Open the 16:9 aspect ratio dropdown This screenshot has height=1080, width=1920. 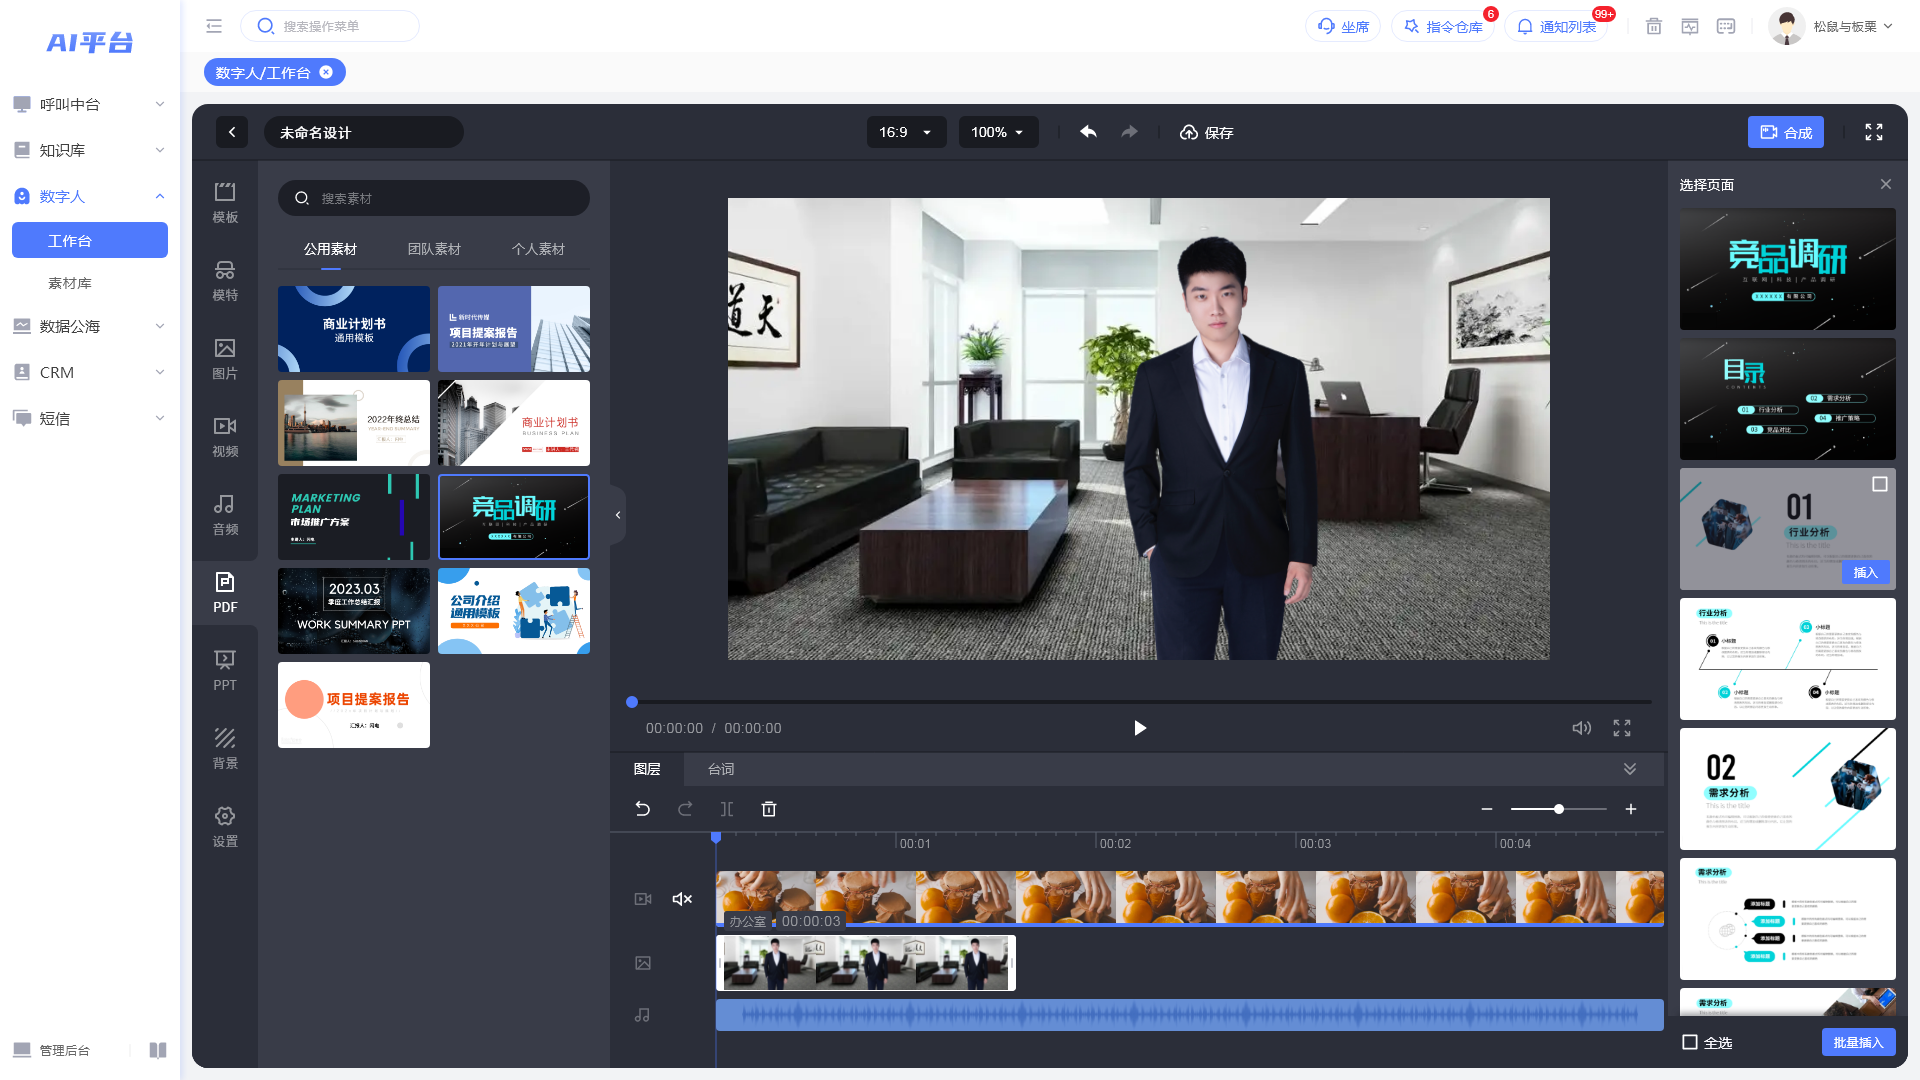point(906,132)
